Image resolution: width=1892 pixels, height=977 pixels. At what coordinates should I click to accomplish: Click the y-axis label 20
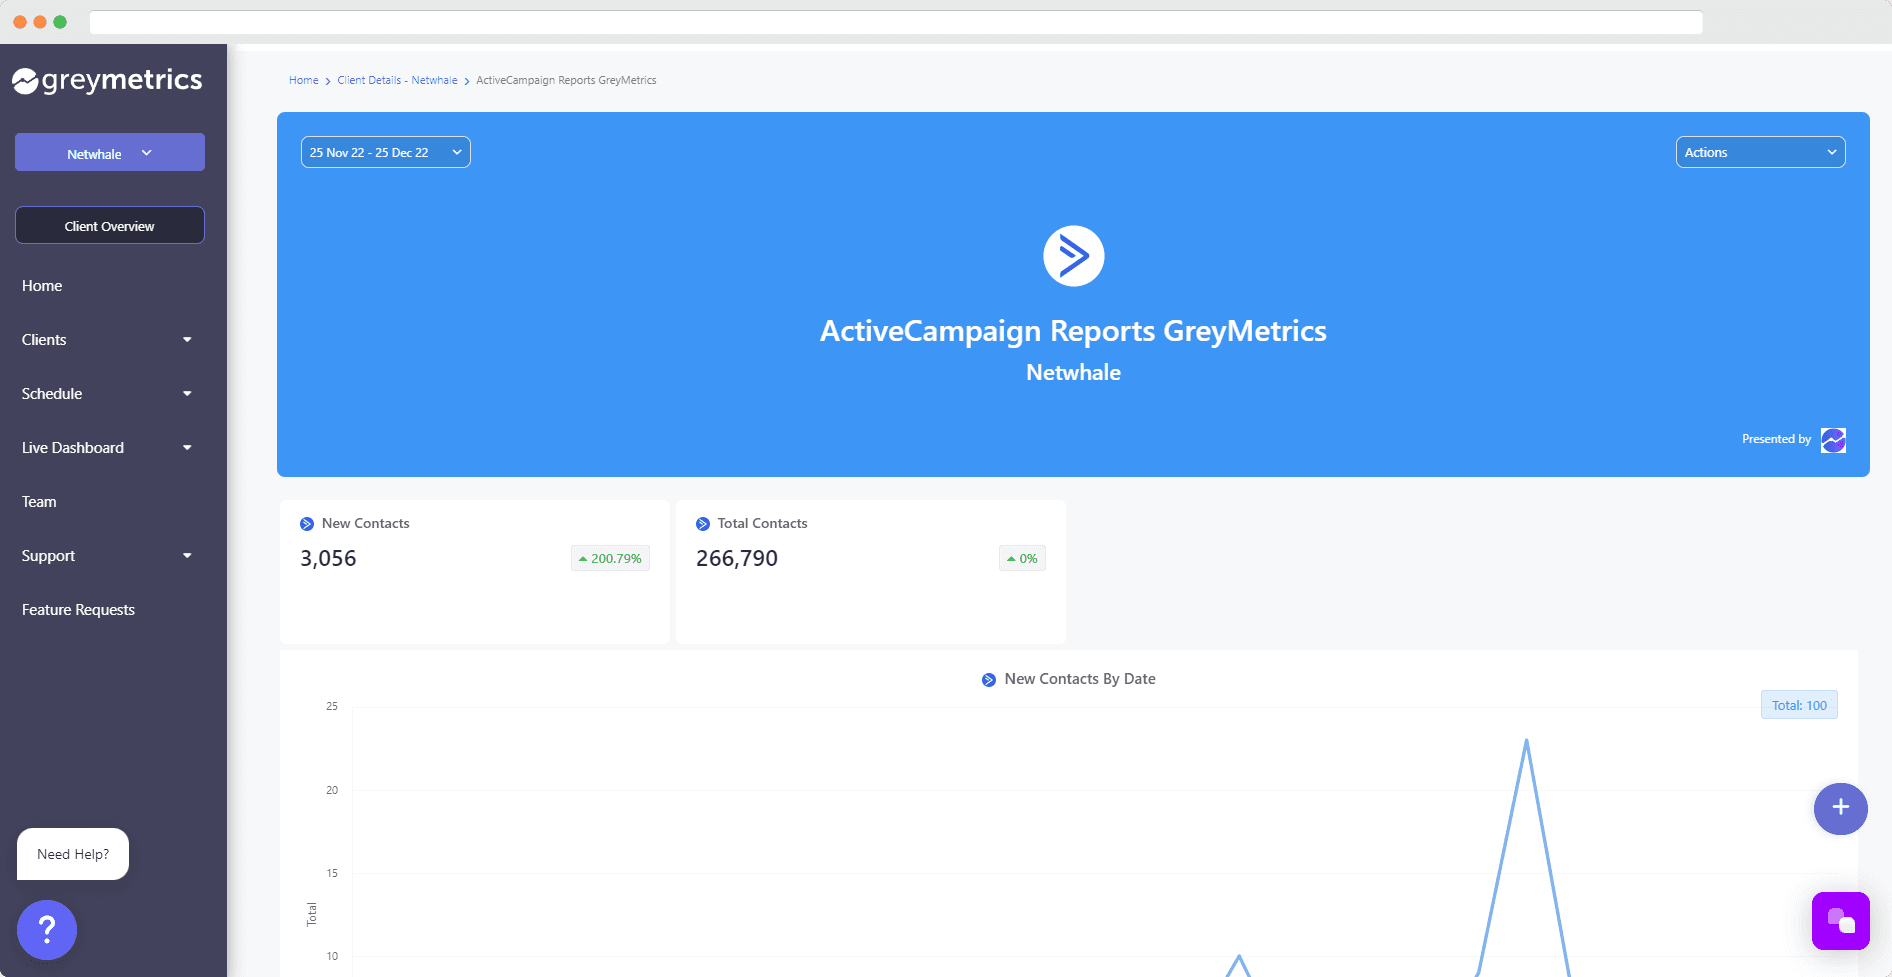[x=332, y=790]
